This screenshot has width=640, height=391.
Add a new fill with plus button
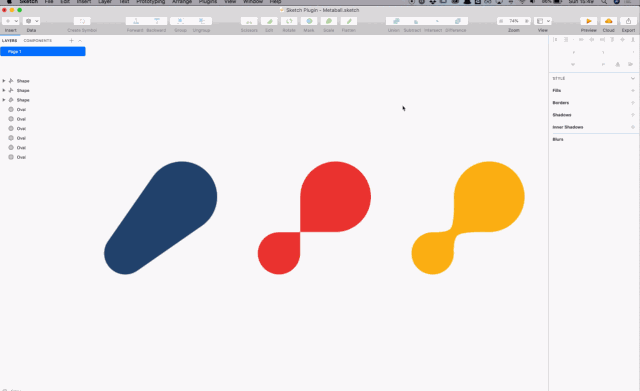tap(633, 91)
